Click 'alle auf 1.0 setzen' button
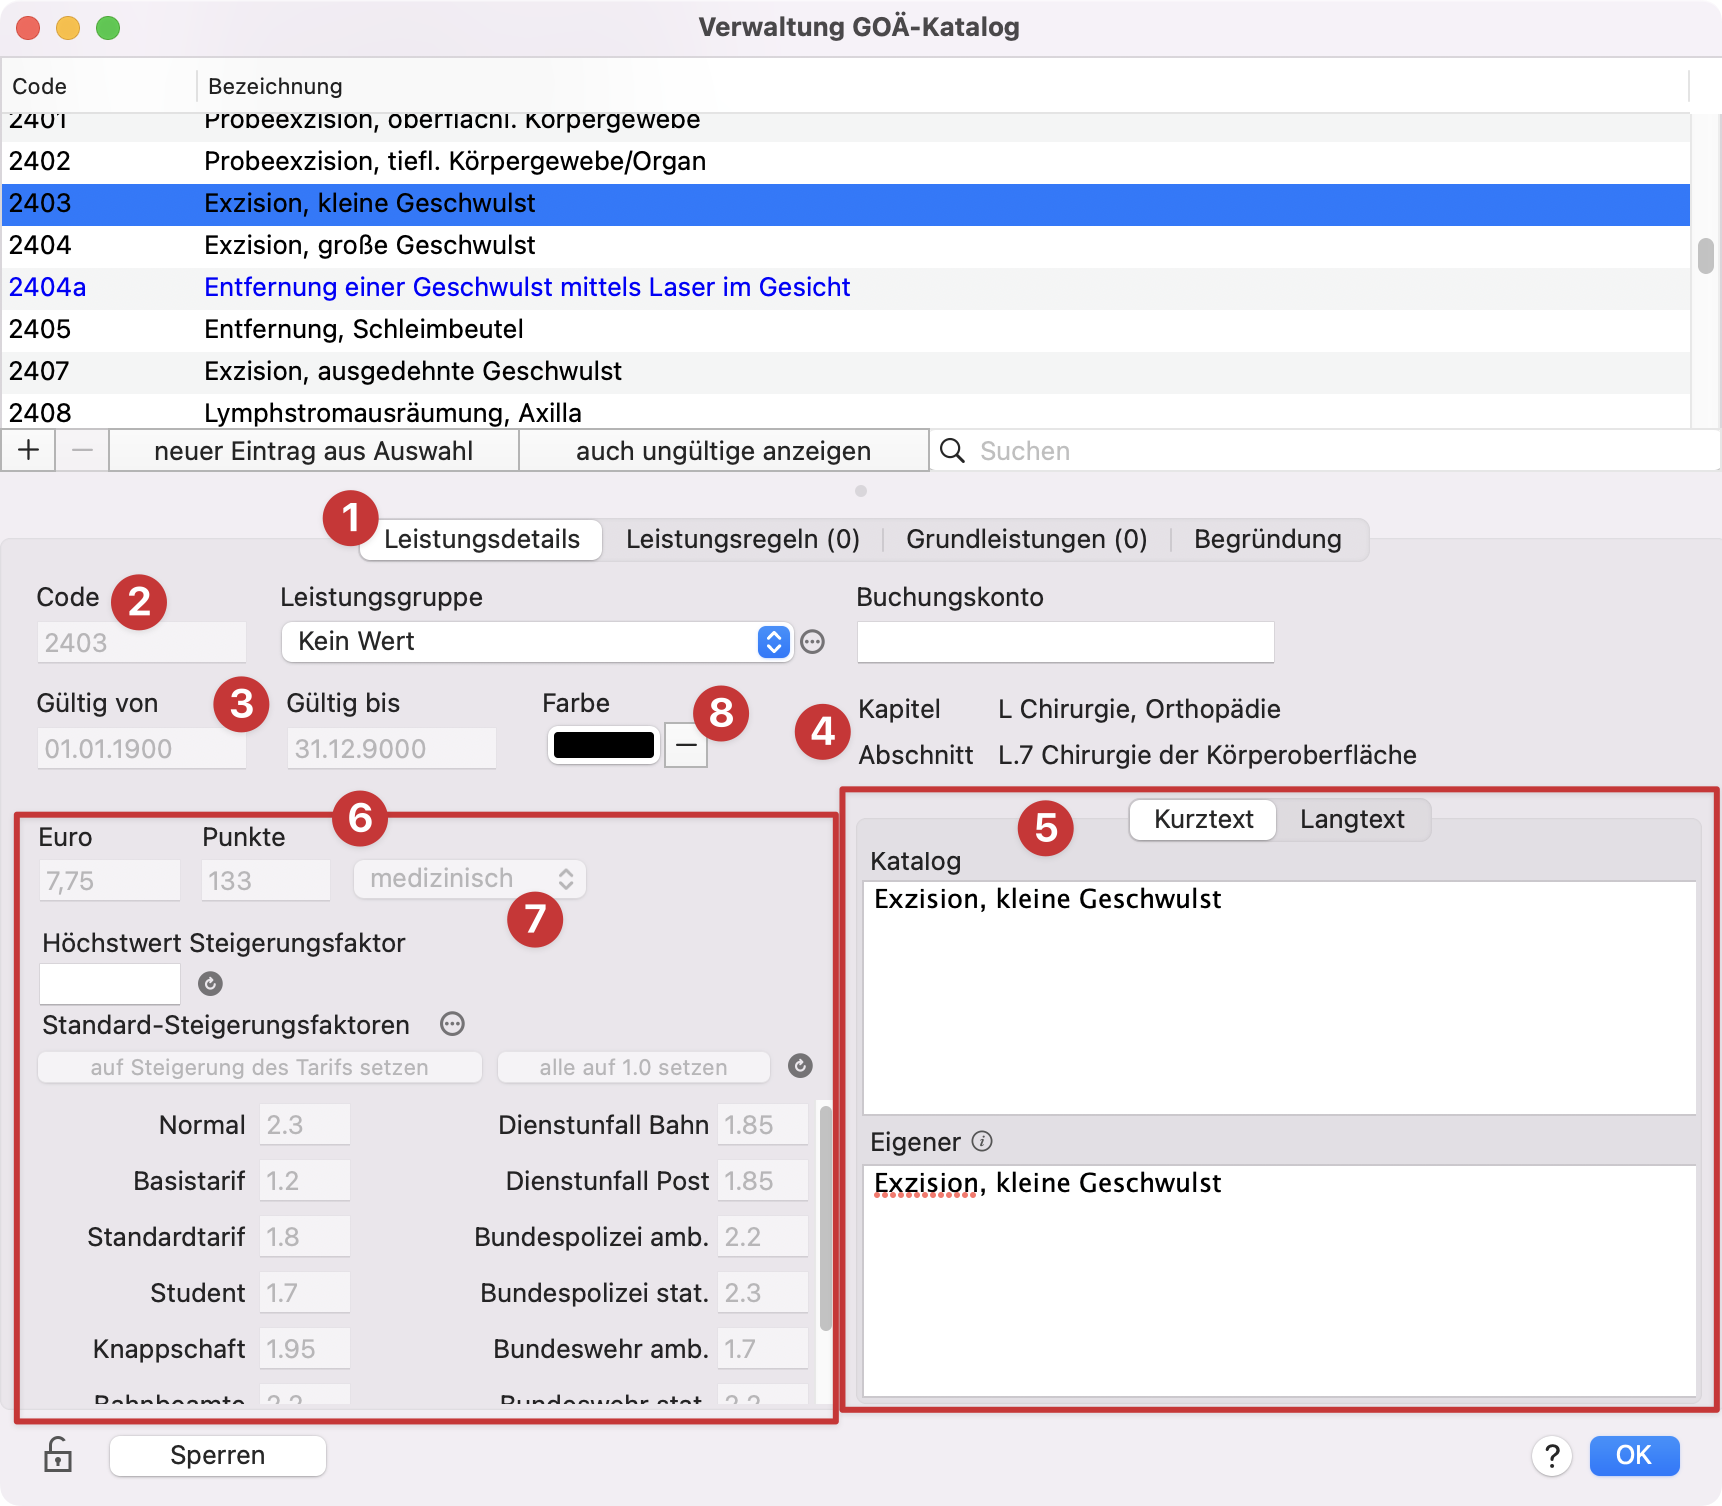This screenshot has width=1722, height=1506. tap(634, 1067)
